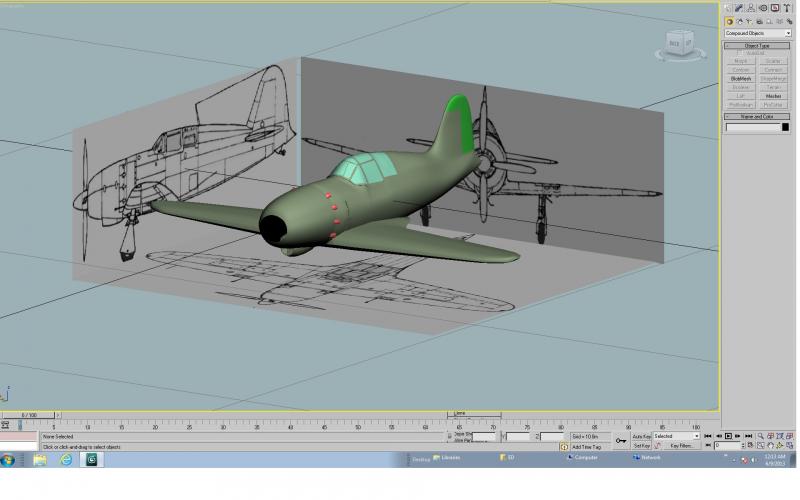Open Windows Explorer from the taskbar
Screen dimensions: 800x500
coord(40,460)
